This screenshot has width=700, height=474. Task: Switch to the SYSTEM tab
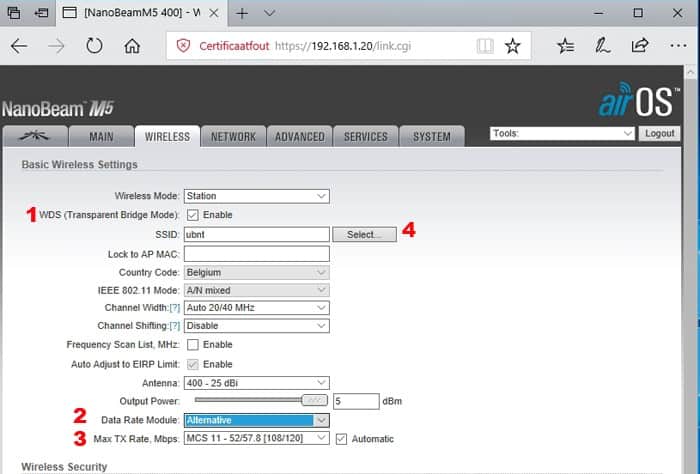pyautogui.click(x=432, y=137)
